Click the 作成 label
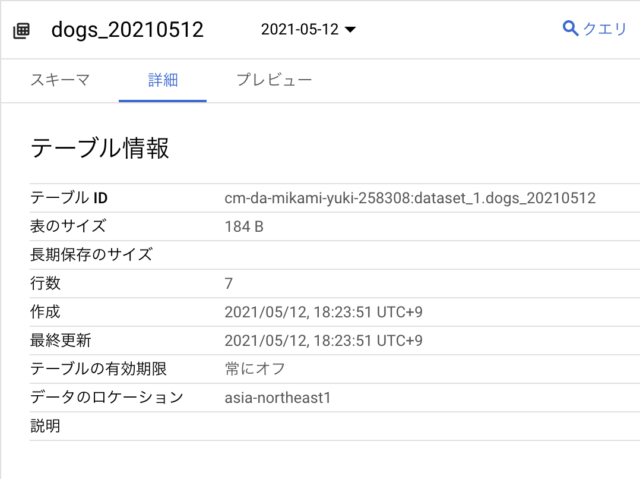Image resolution: width=640 pixels, height=479 pixels. point(45,312)
